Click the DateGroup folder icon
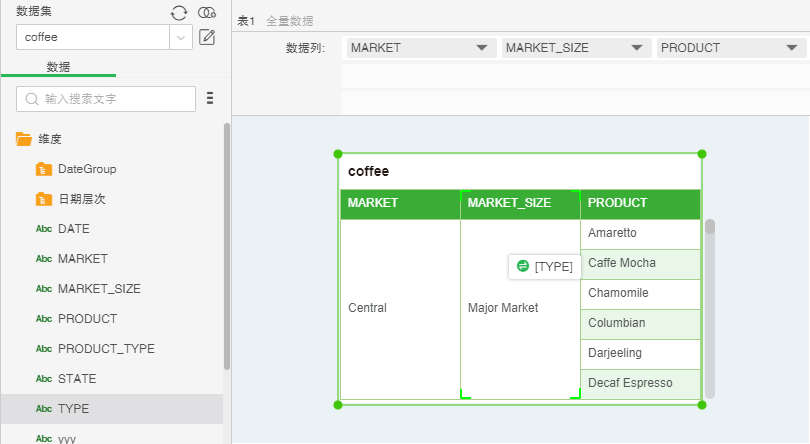Image resolution: width=810 pixels, height=444 pixels. click(43, 169)
